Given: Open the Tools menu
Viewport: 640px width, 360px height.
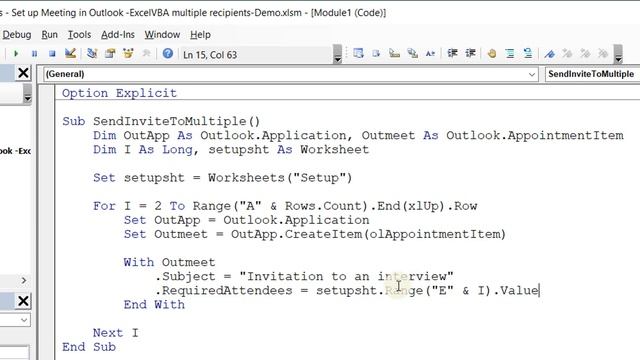Looking at the screenshot, I should tap(79, 35).
